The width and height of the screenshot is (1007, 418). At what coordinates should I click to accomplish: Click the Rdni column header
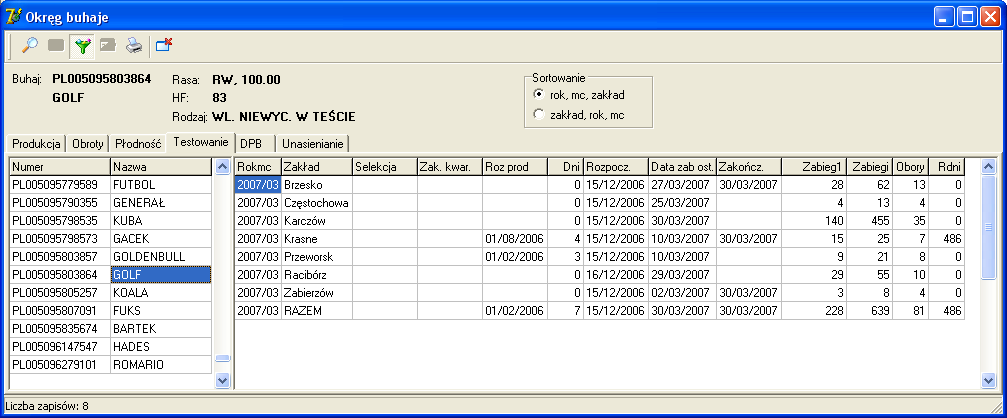947,167
